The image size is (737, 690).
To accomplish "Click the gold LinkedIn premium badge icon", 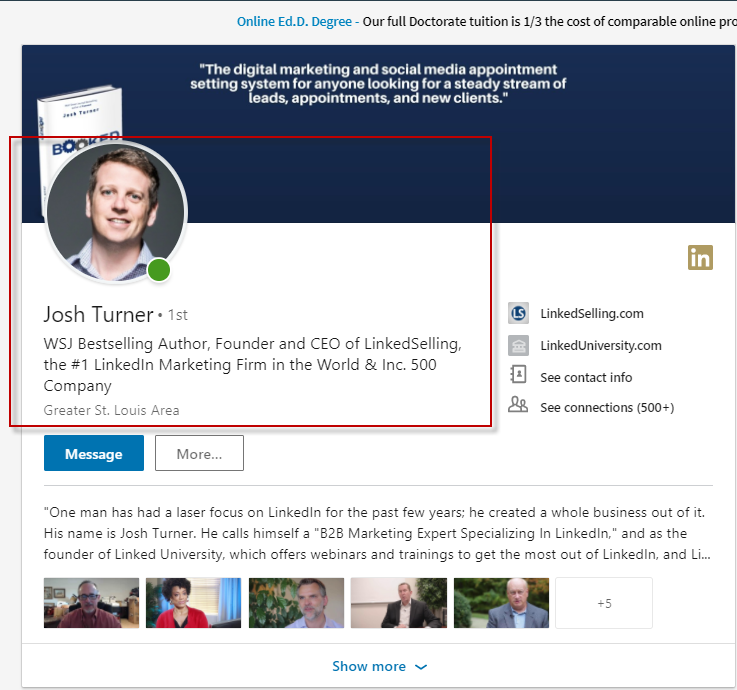I will (700, 257).
